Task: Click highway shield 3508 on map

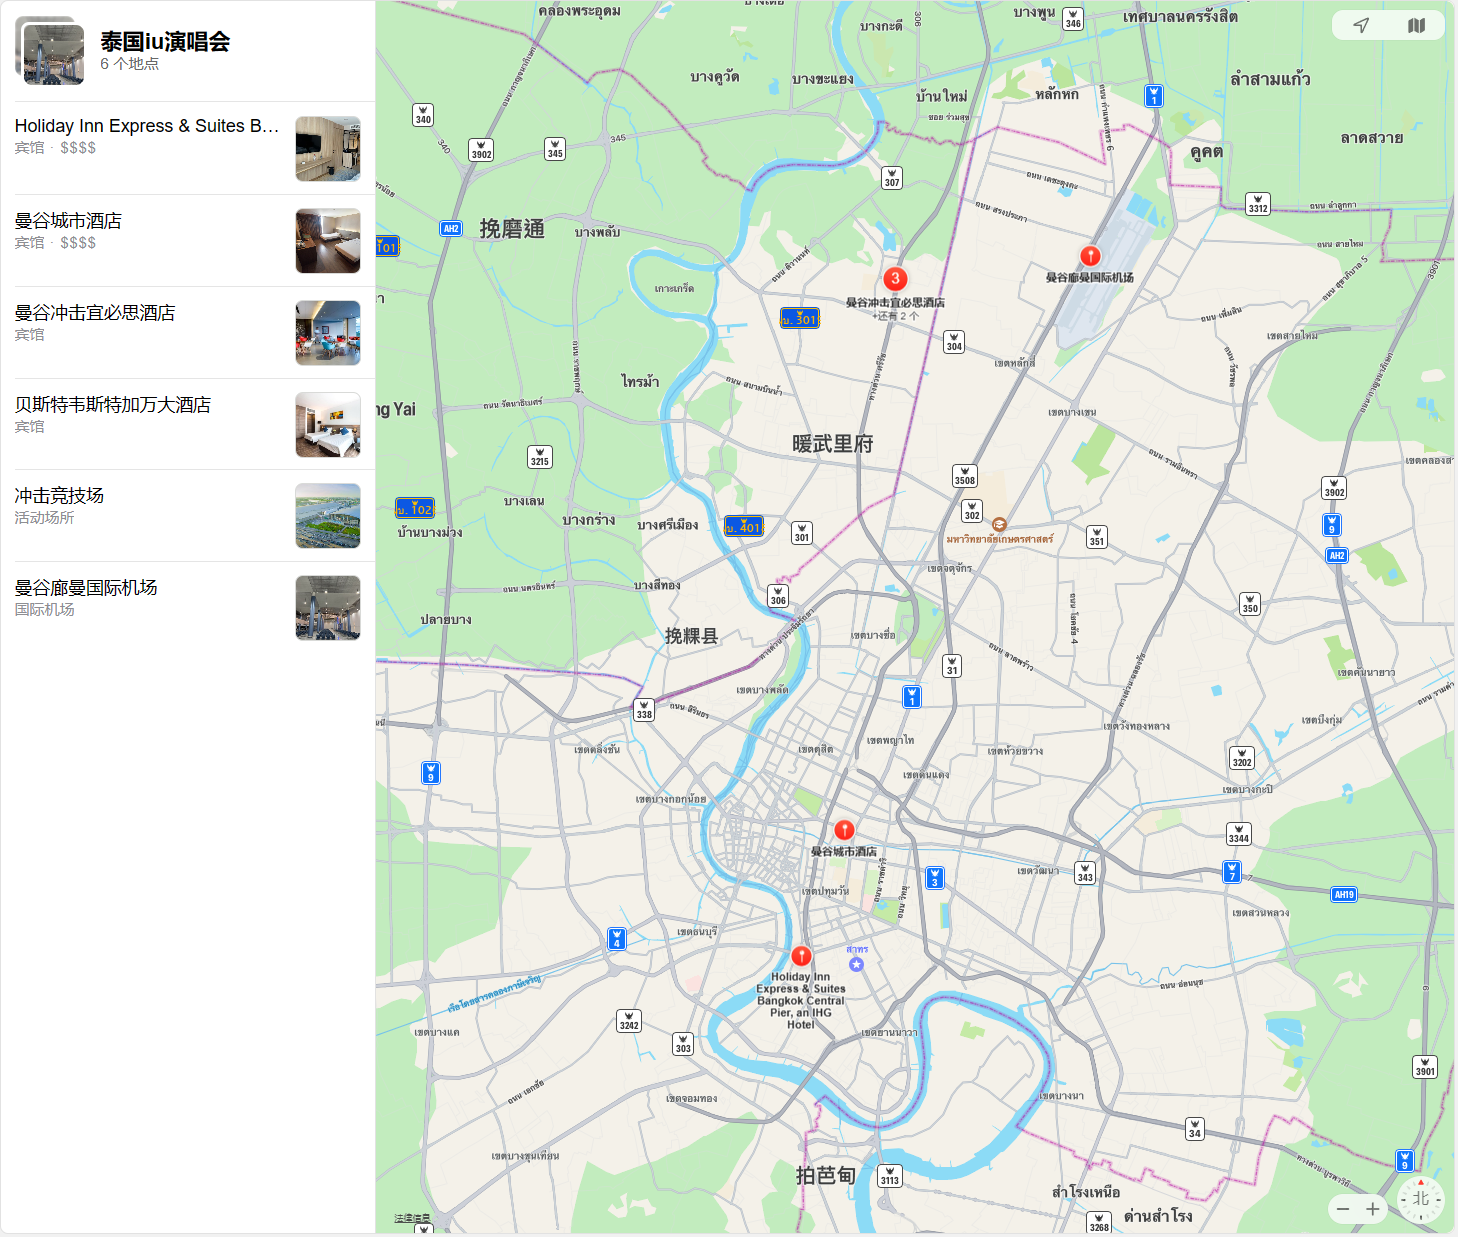Action: click(964, 476)
